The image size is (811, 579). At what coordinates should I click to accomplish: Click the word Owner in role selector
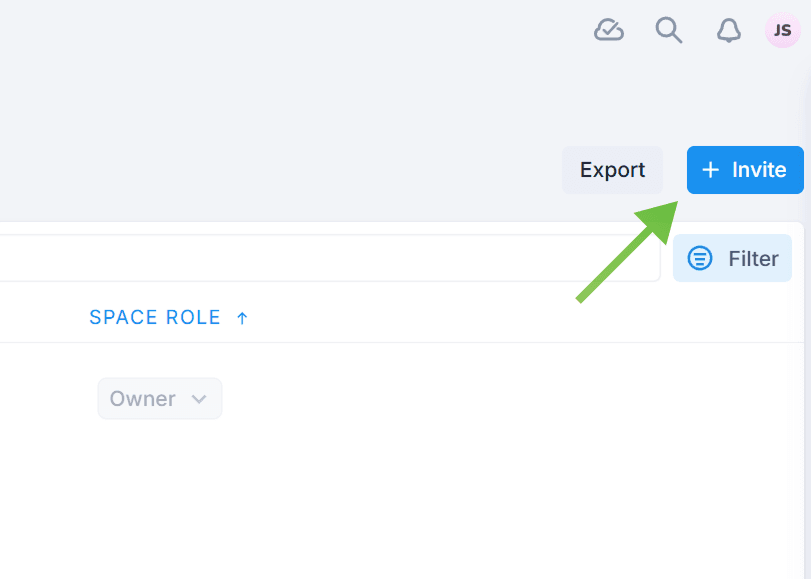tap(143, 399)
